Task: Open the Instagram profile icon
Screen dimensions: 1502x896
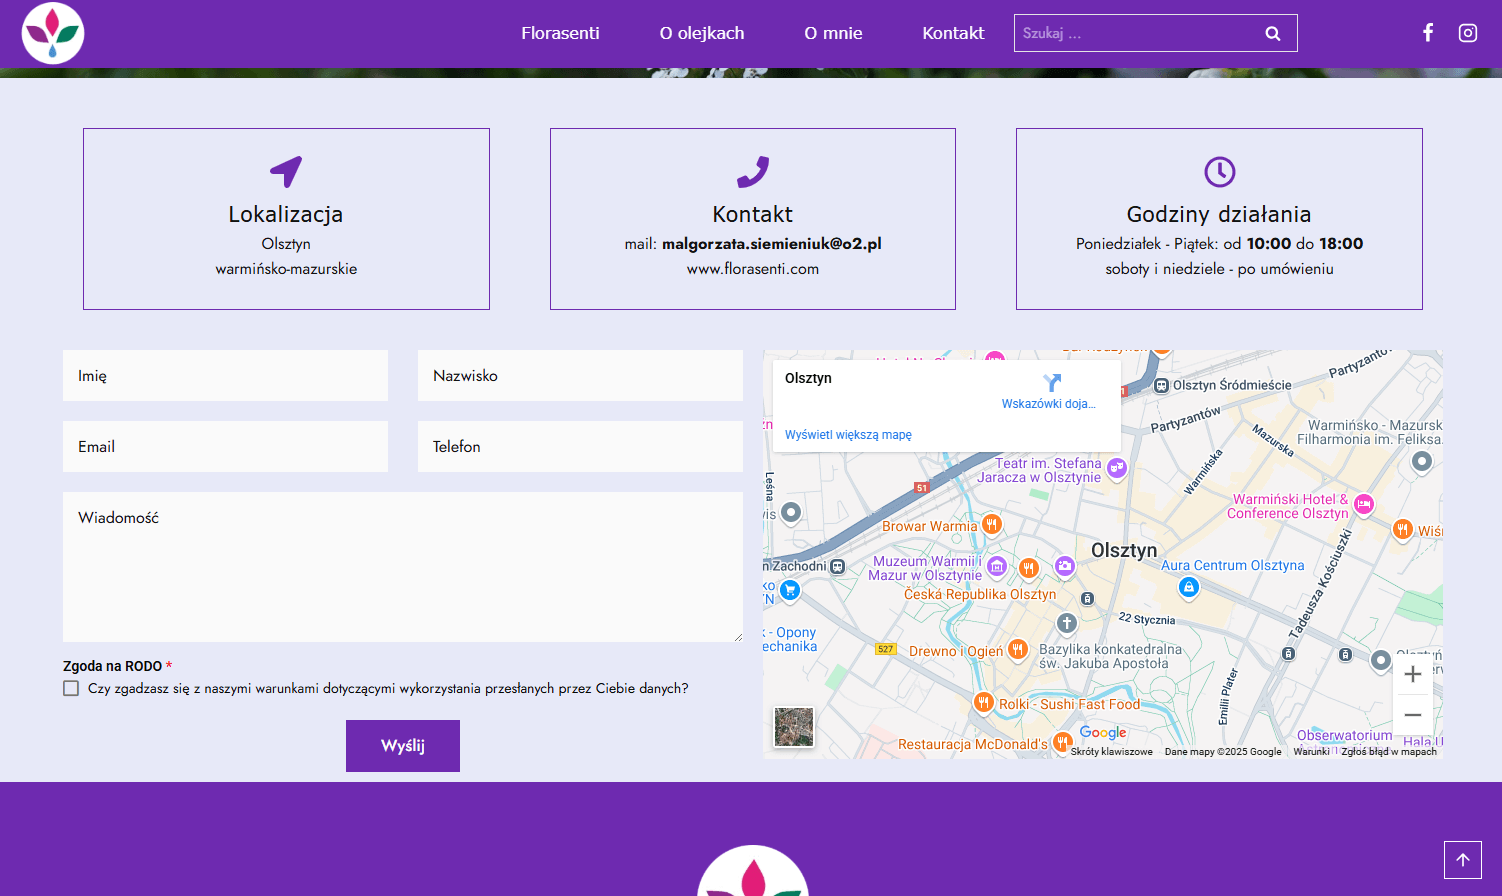Action: pos(1467,33)
